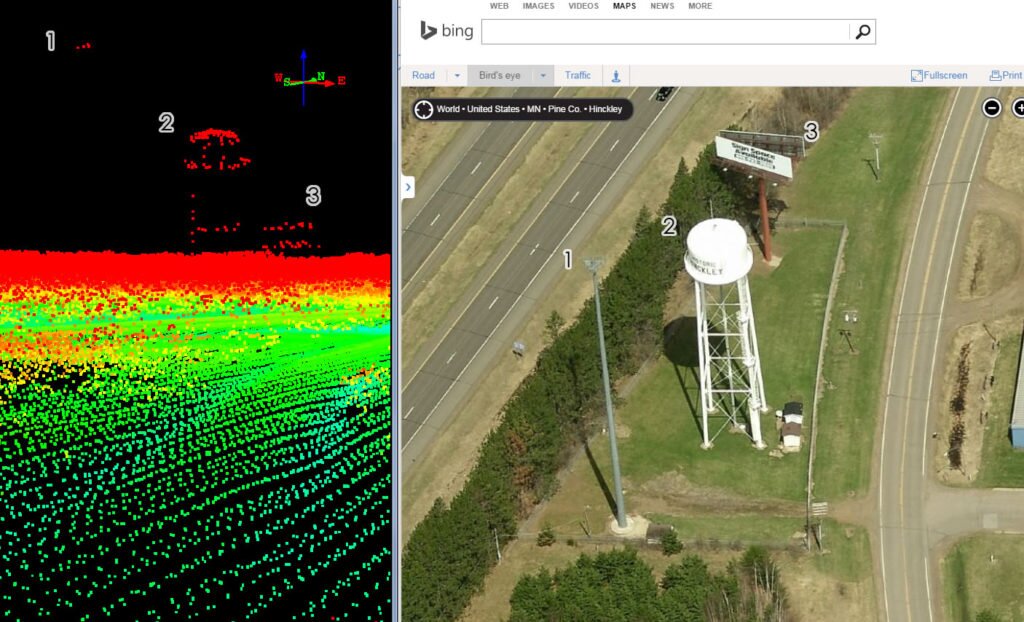Open the Road view dropdown arrow
Image resolution: width=1024 pixels, height=622 pixels.
point(457,76)
